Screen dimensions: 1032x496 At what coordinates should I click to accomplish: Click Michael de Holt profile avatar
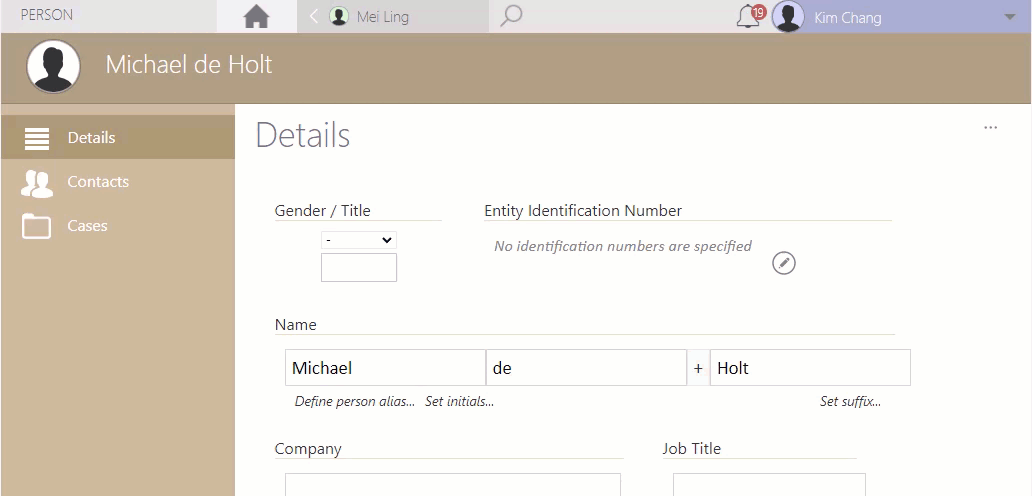(53, 66)
